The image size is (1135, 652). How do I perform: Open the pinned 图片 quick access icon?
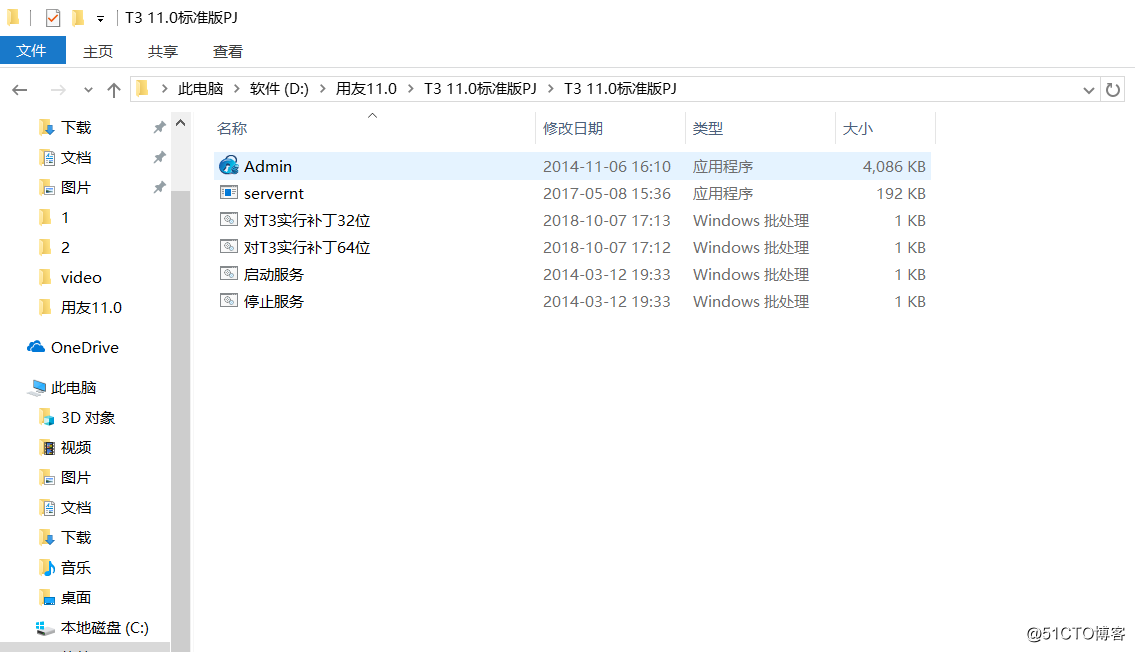click(46, 187)
